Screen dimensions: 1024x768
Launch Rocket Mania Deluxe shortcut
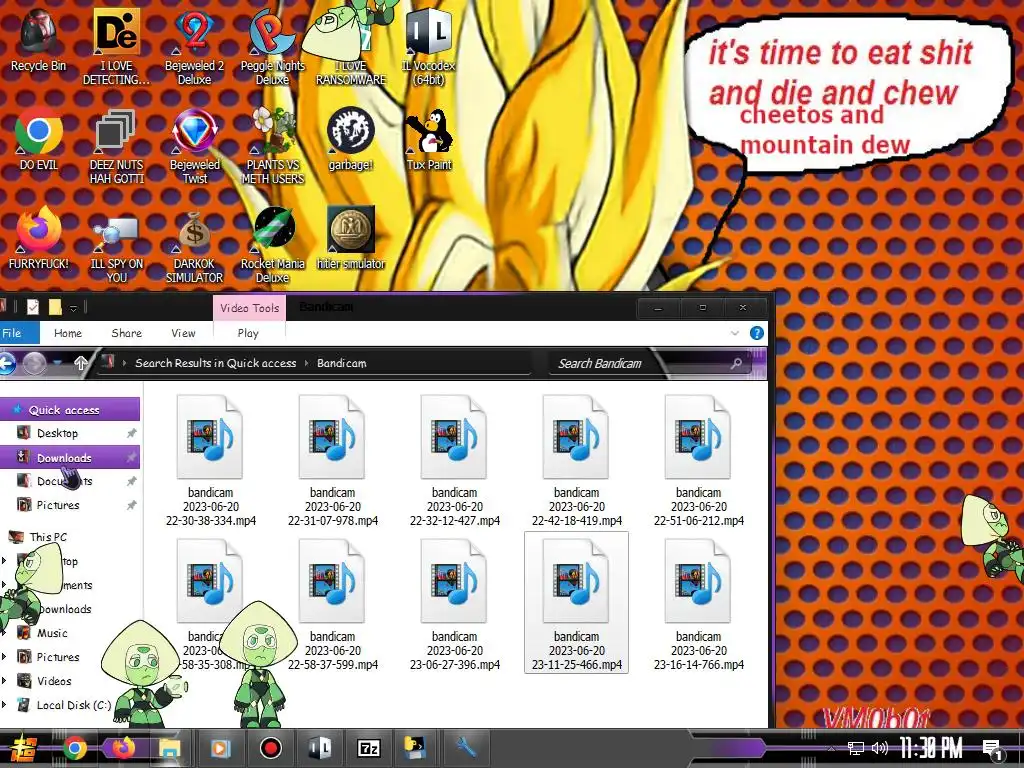click(272, 244)
